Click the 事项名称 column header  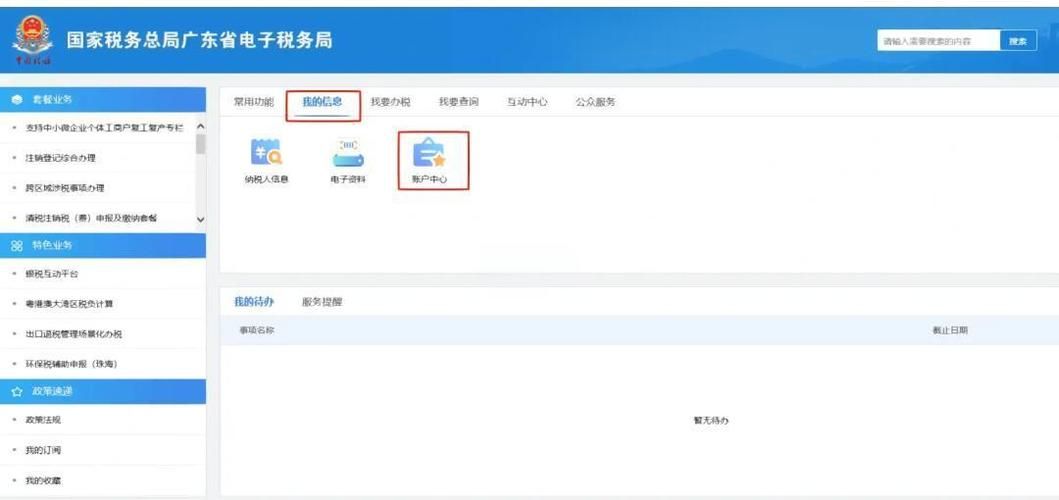(x=257, y=330)
